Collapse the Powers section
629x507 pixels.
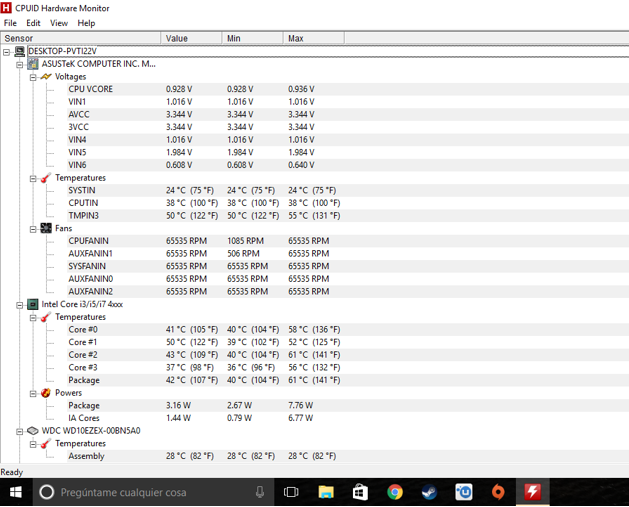pos(33,393)
